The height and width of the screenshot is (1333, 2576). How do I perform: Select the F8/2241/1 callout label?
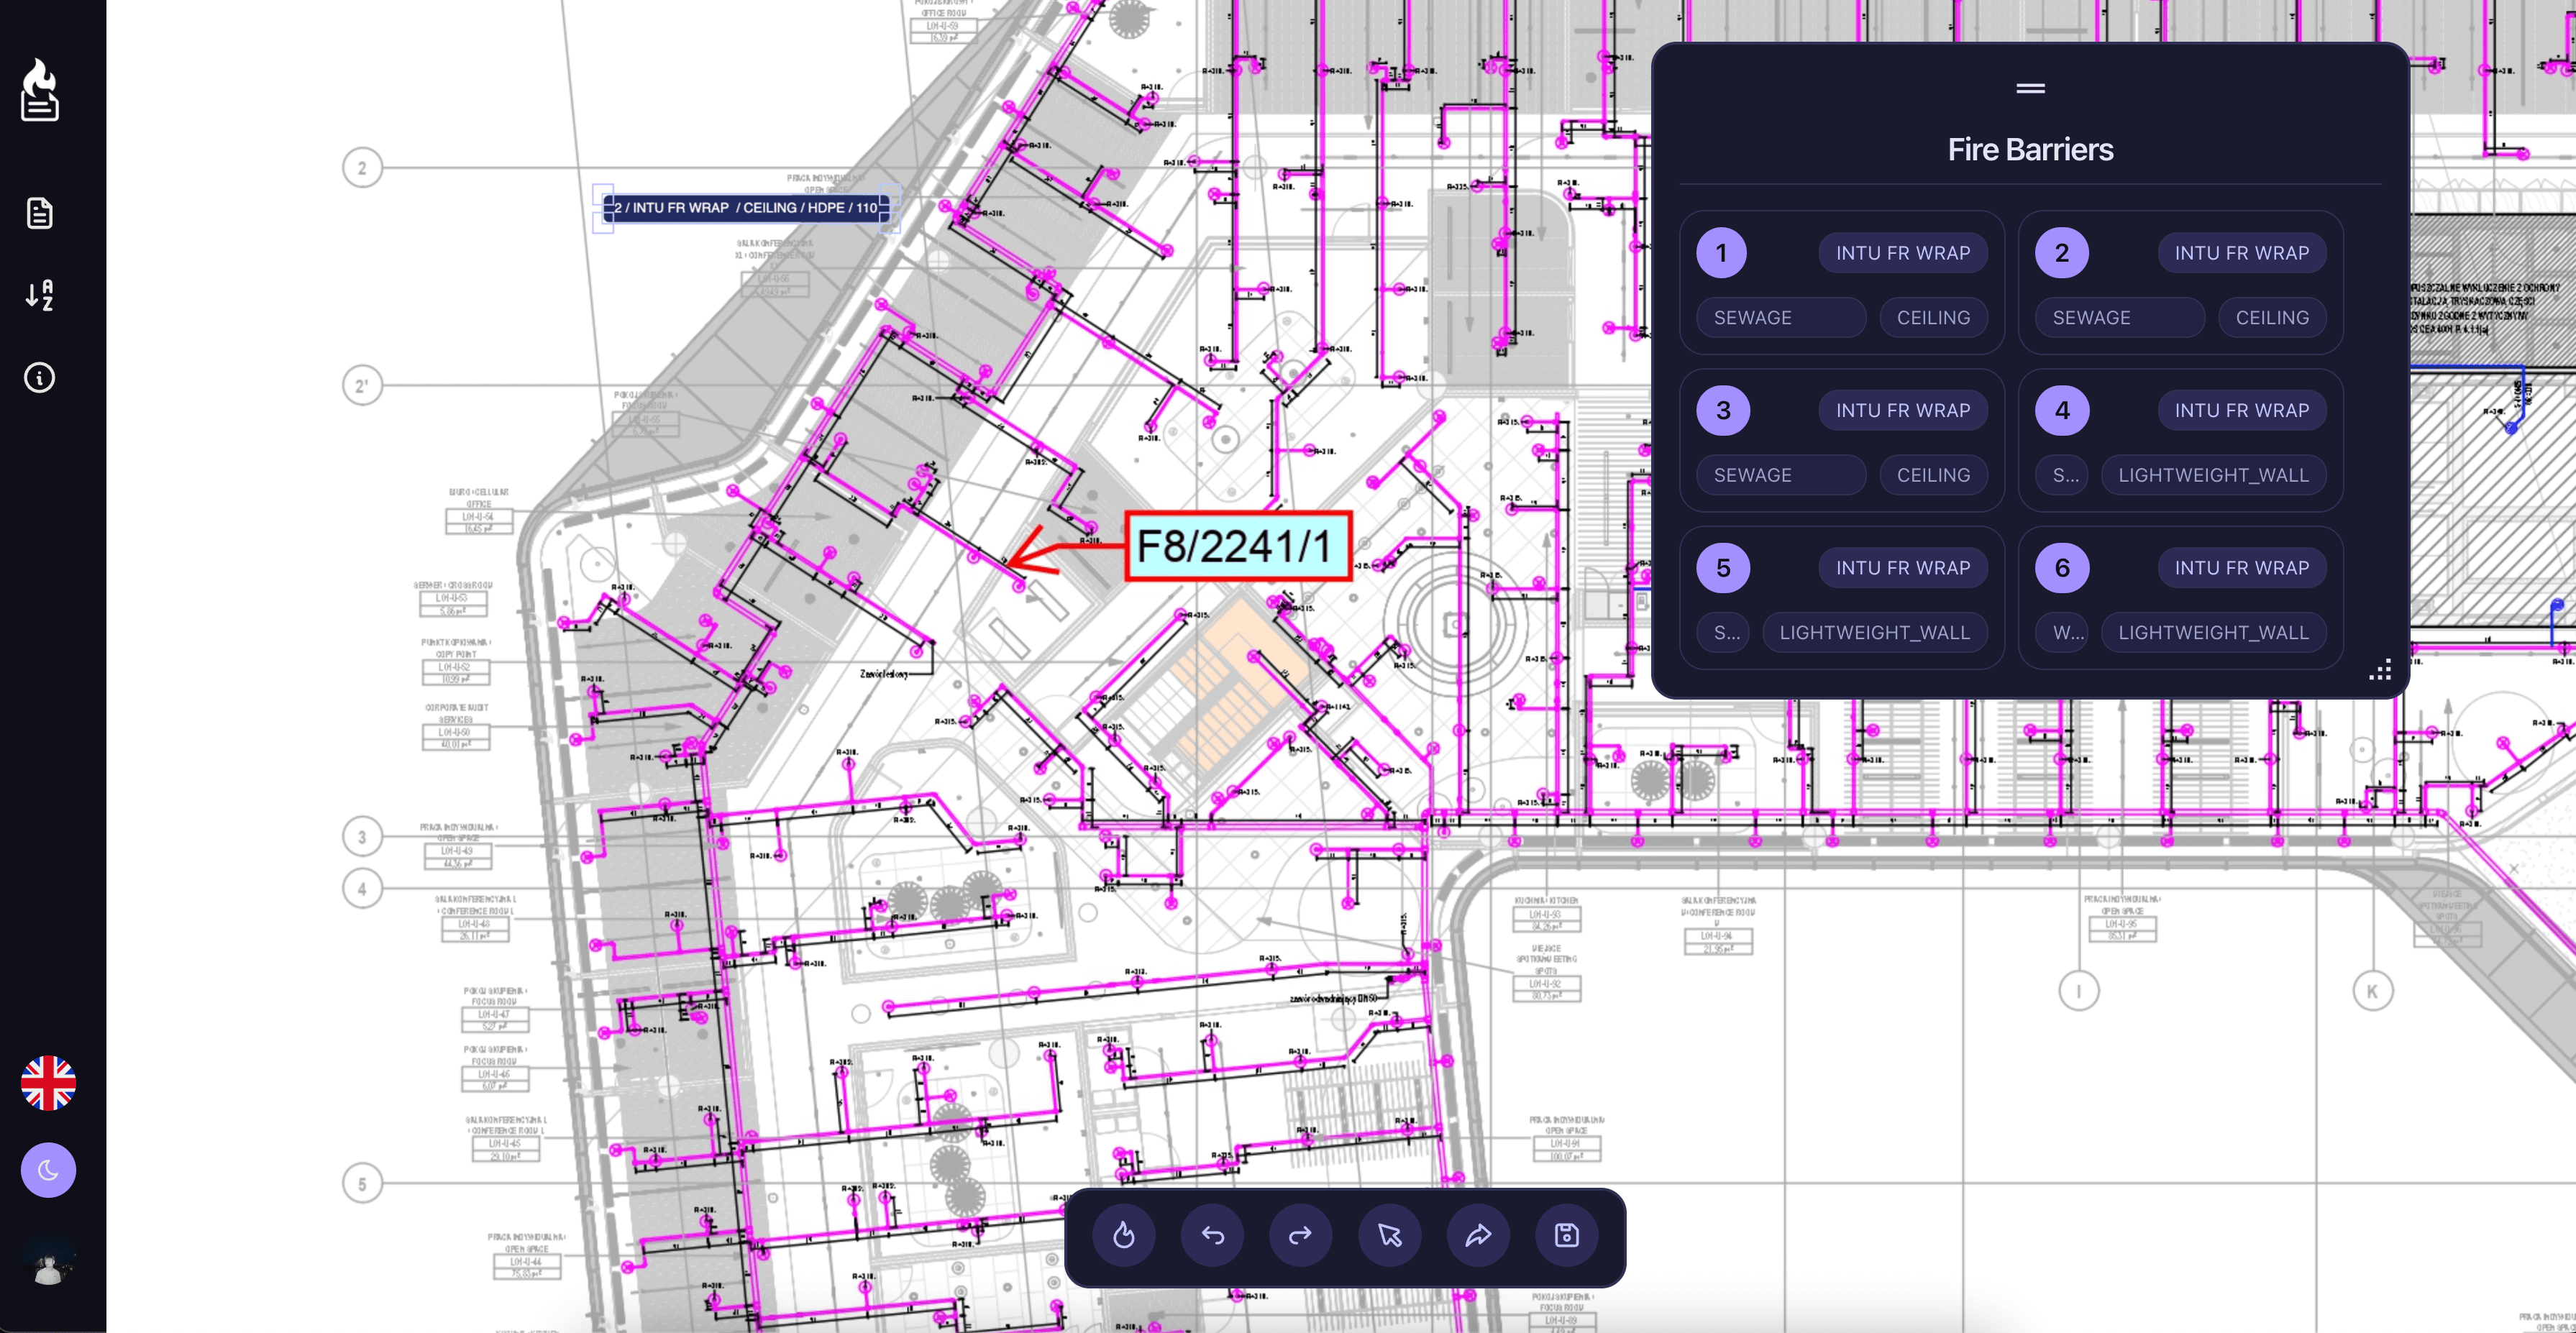[x=1237, y=546]
